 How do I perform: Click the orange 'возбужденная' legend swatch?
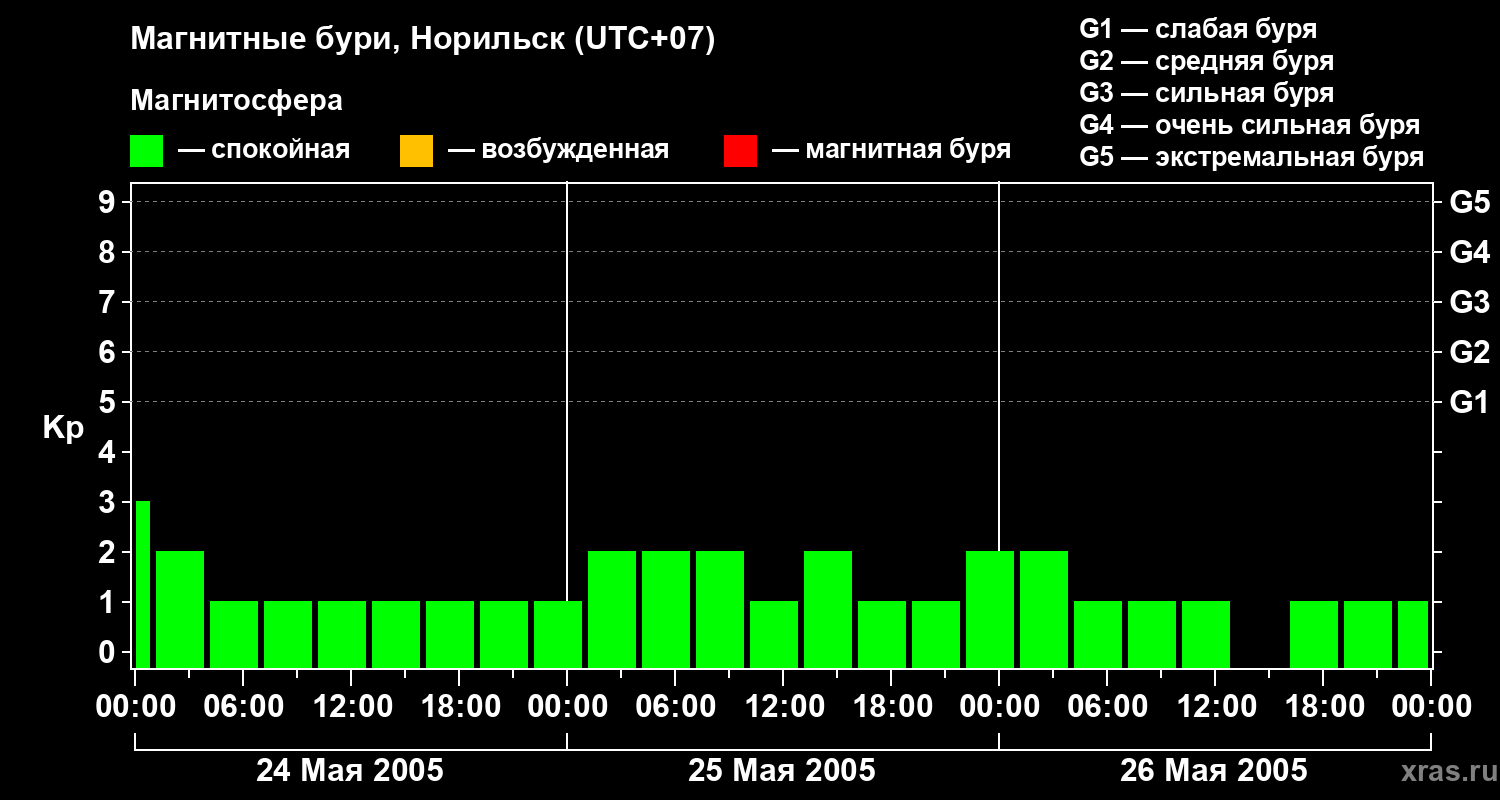[x=416, y=151]
